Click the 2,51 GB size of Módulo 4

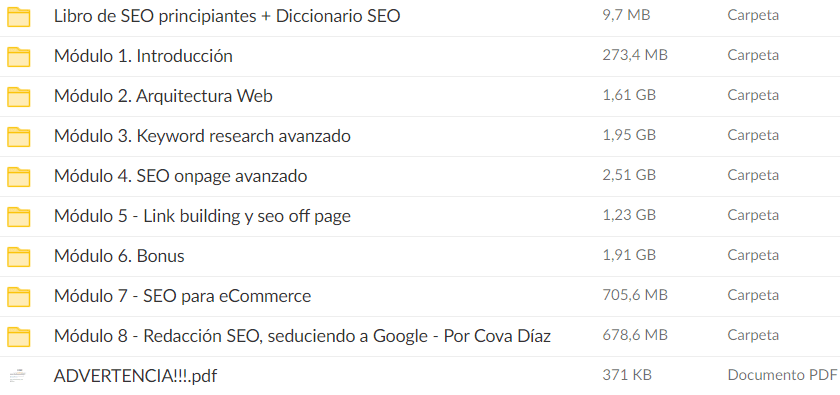(x=629, y=175)
